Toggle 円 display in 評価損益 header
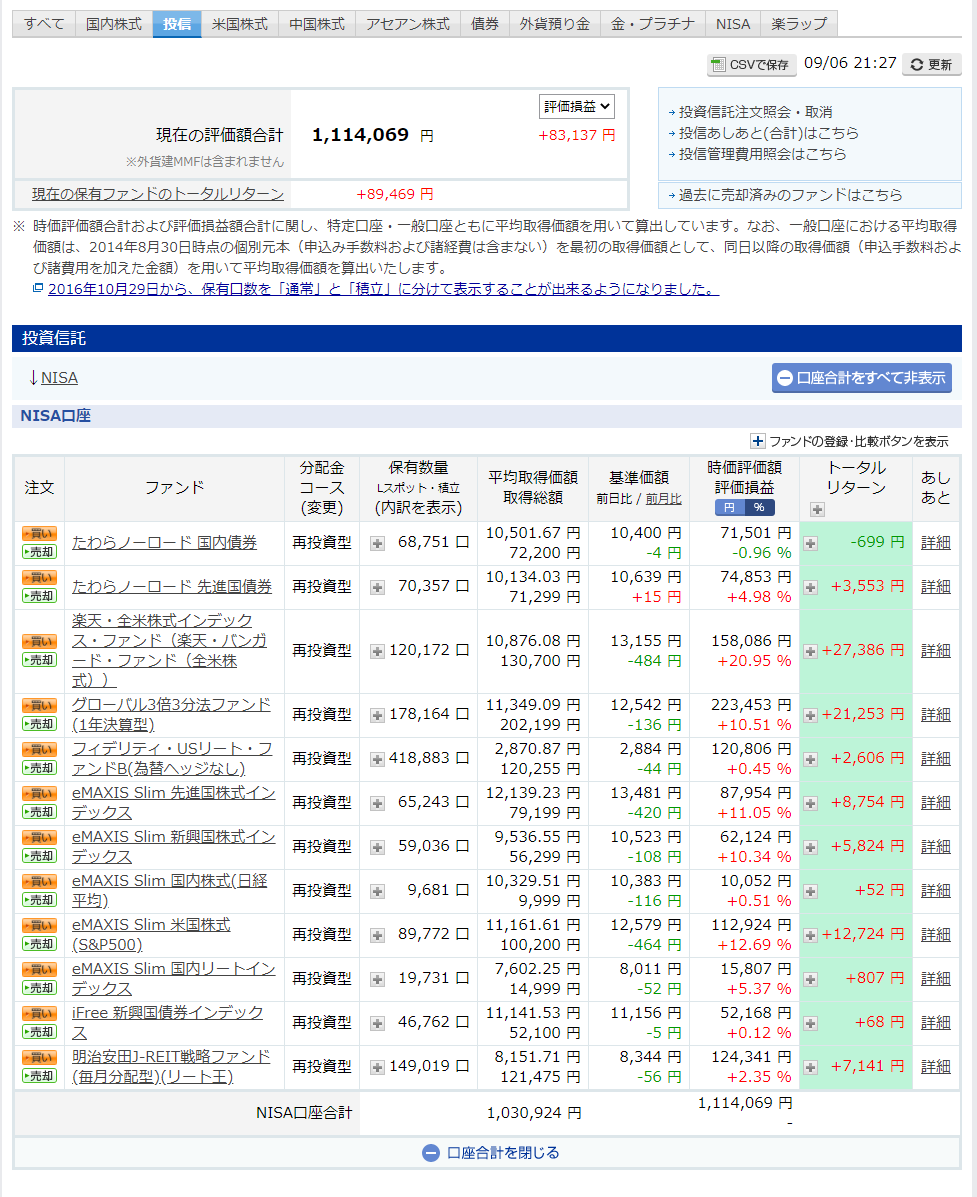977x1197 pixels. [729, 508]
